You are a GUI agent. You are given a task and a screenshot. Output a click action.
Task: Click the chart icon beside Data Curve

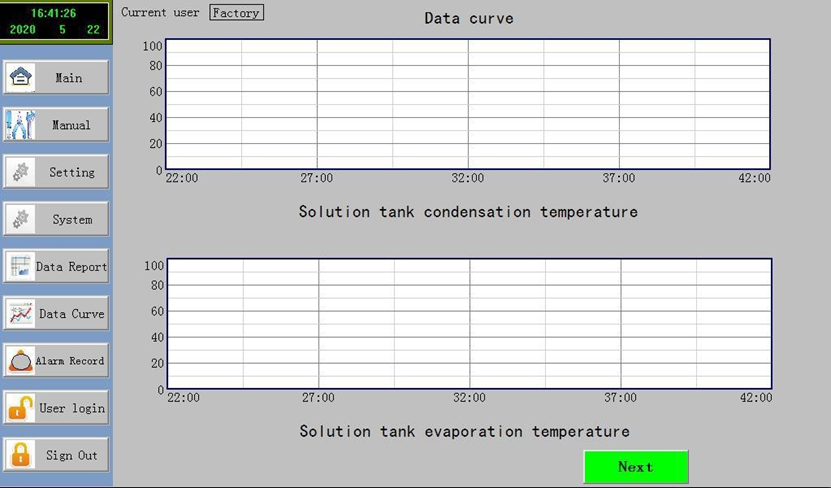coord(21,314)
